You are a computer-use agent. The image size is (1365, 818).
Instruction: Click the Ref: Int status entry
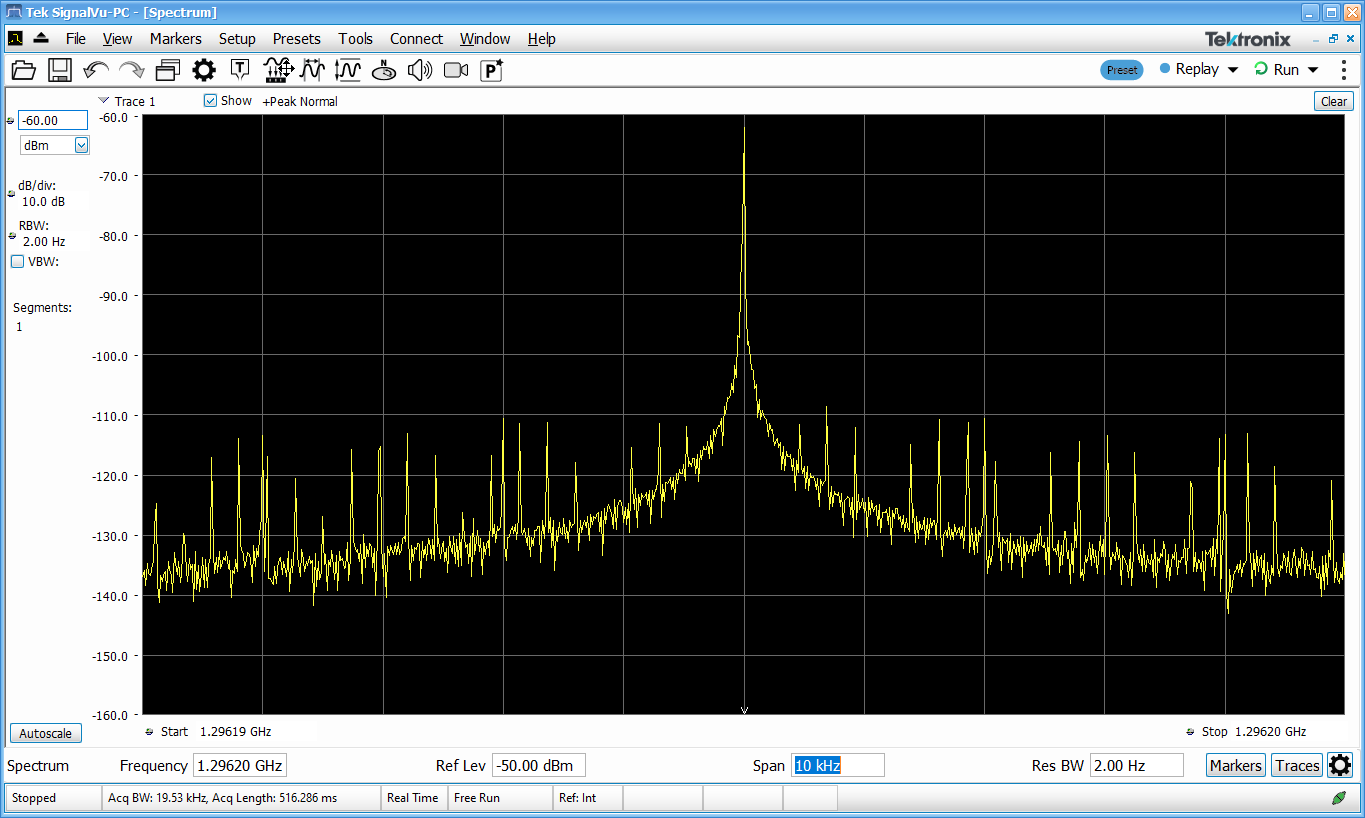coord(577,798)
